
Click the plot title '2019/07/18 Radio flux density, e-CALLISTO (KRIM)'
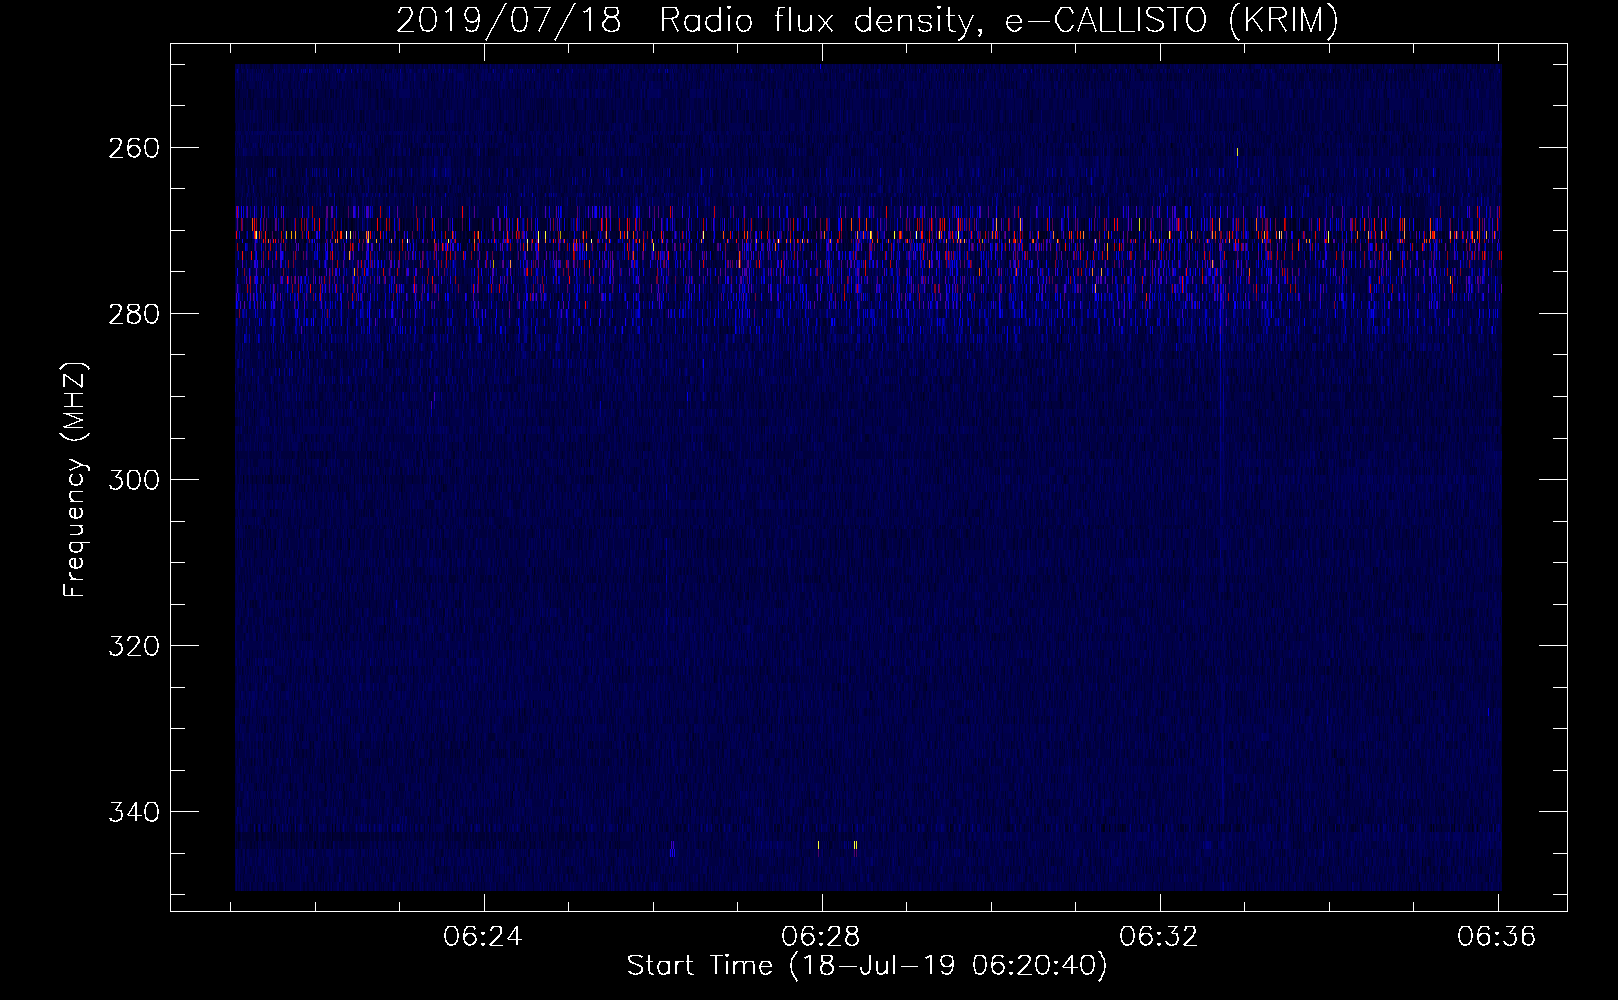[x=867, y=20]
